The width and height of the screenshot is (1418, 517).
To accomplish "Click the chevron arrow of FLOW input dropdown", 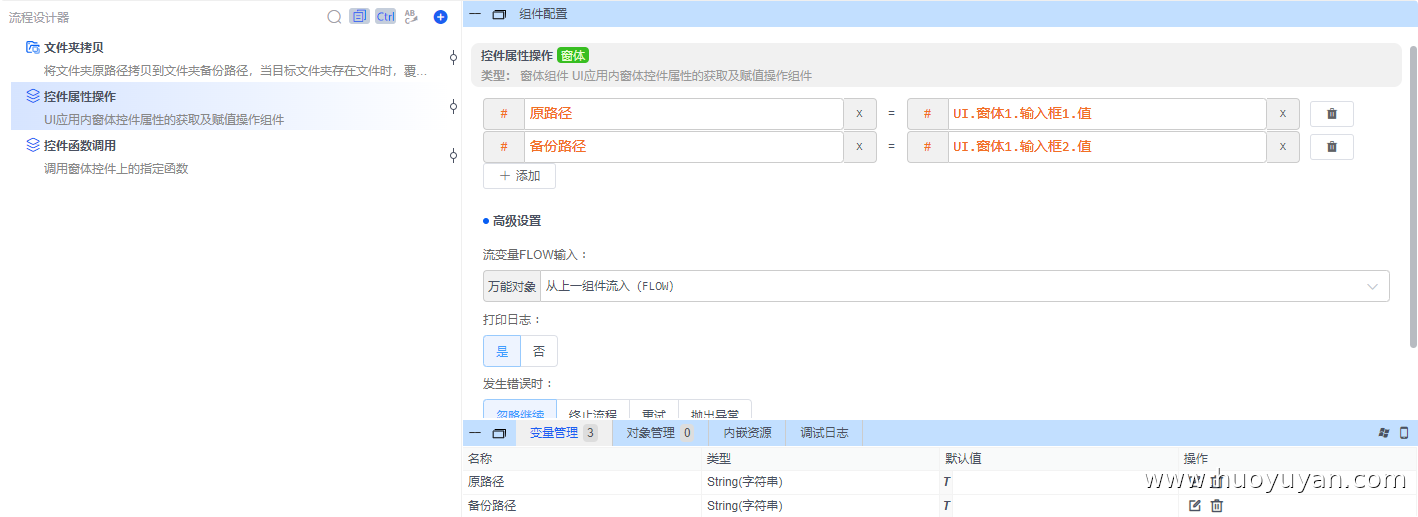I will point(1372,286).
